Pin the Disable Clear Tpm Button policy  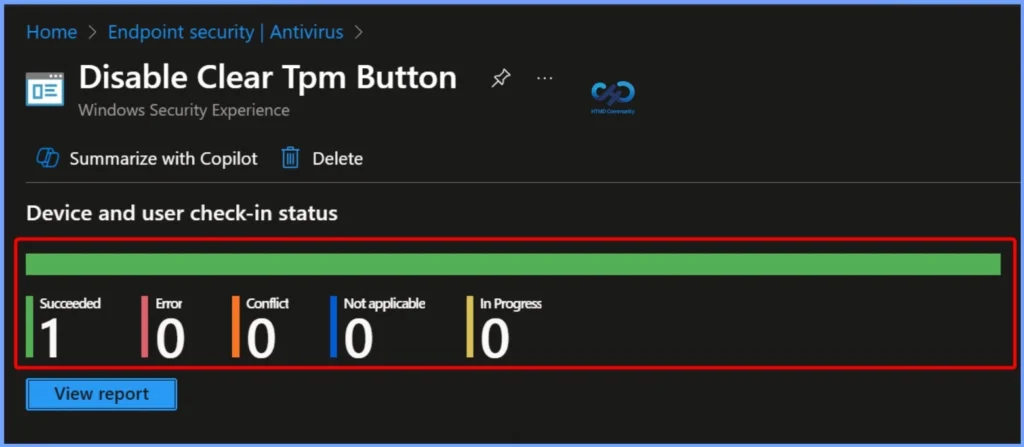[500, 78]
